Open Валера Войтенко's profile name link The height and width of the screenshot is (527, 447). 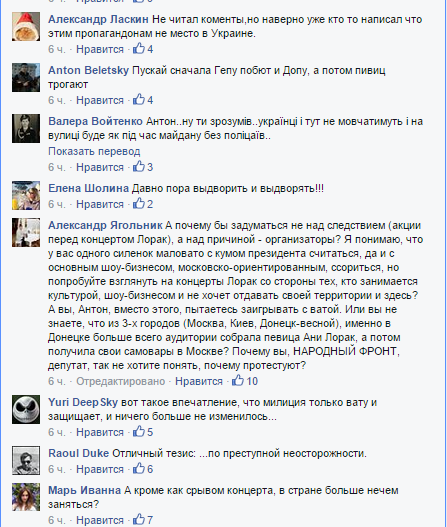click(x=95, y=121)
